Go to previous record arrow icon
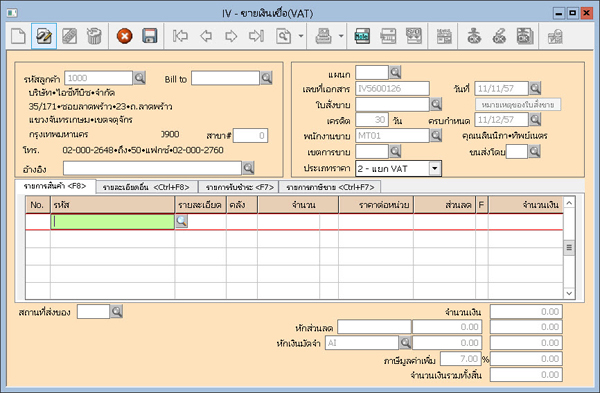Image resolution: width=600 pixels, height=393 pixels. [206, 36]
